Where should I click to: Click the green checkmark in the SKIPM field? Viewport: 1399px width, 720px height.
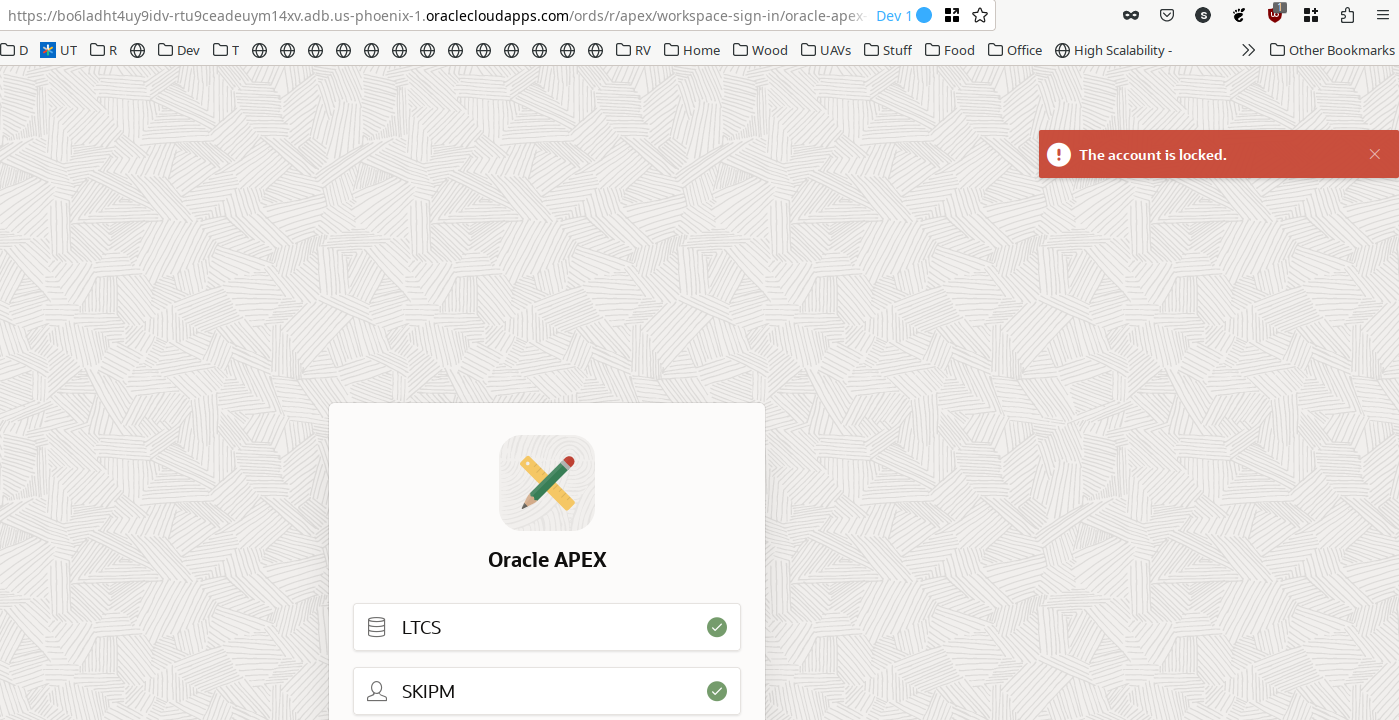[717, 691]
